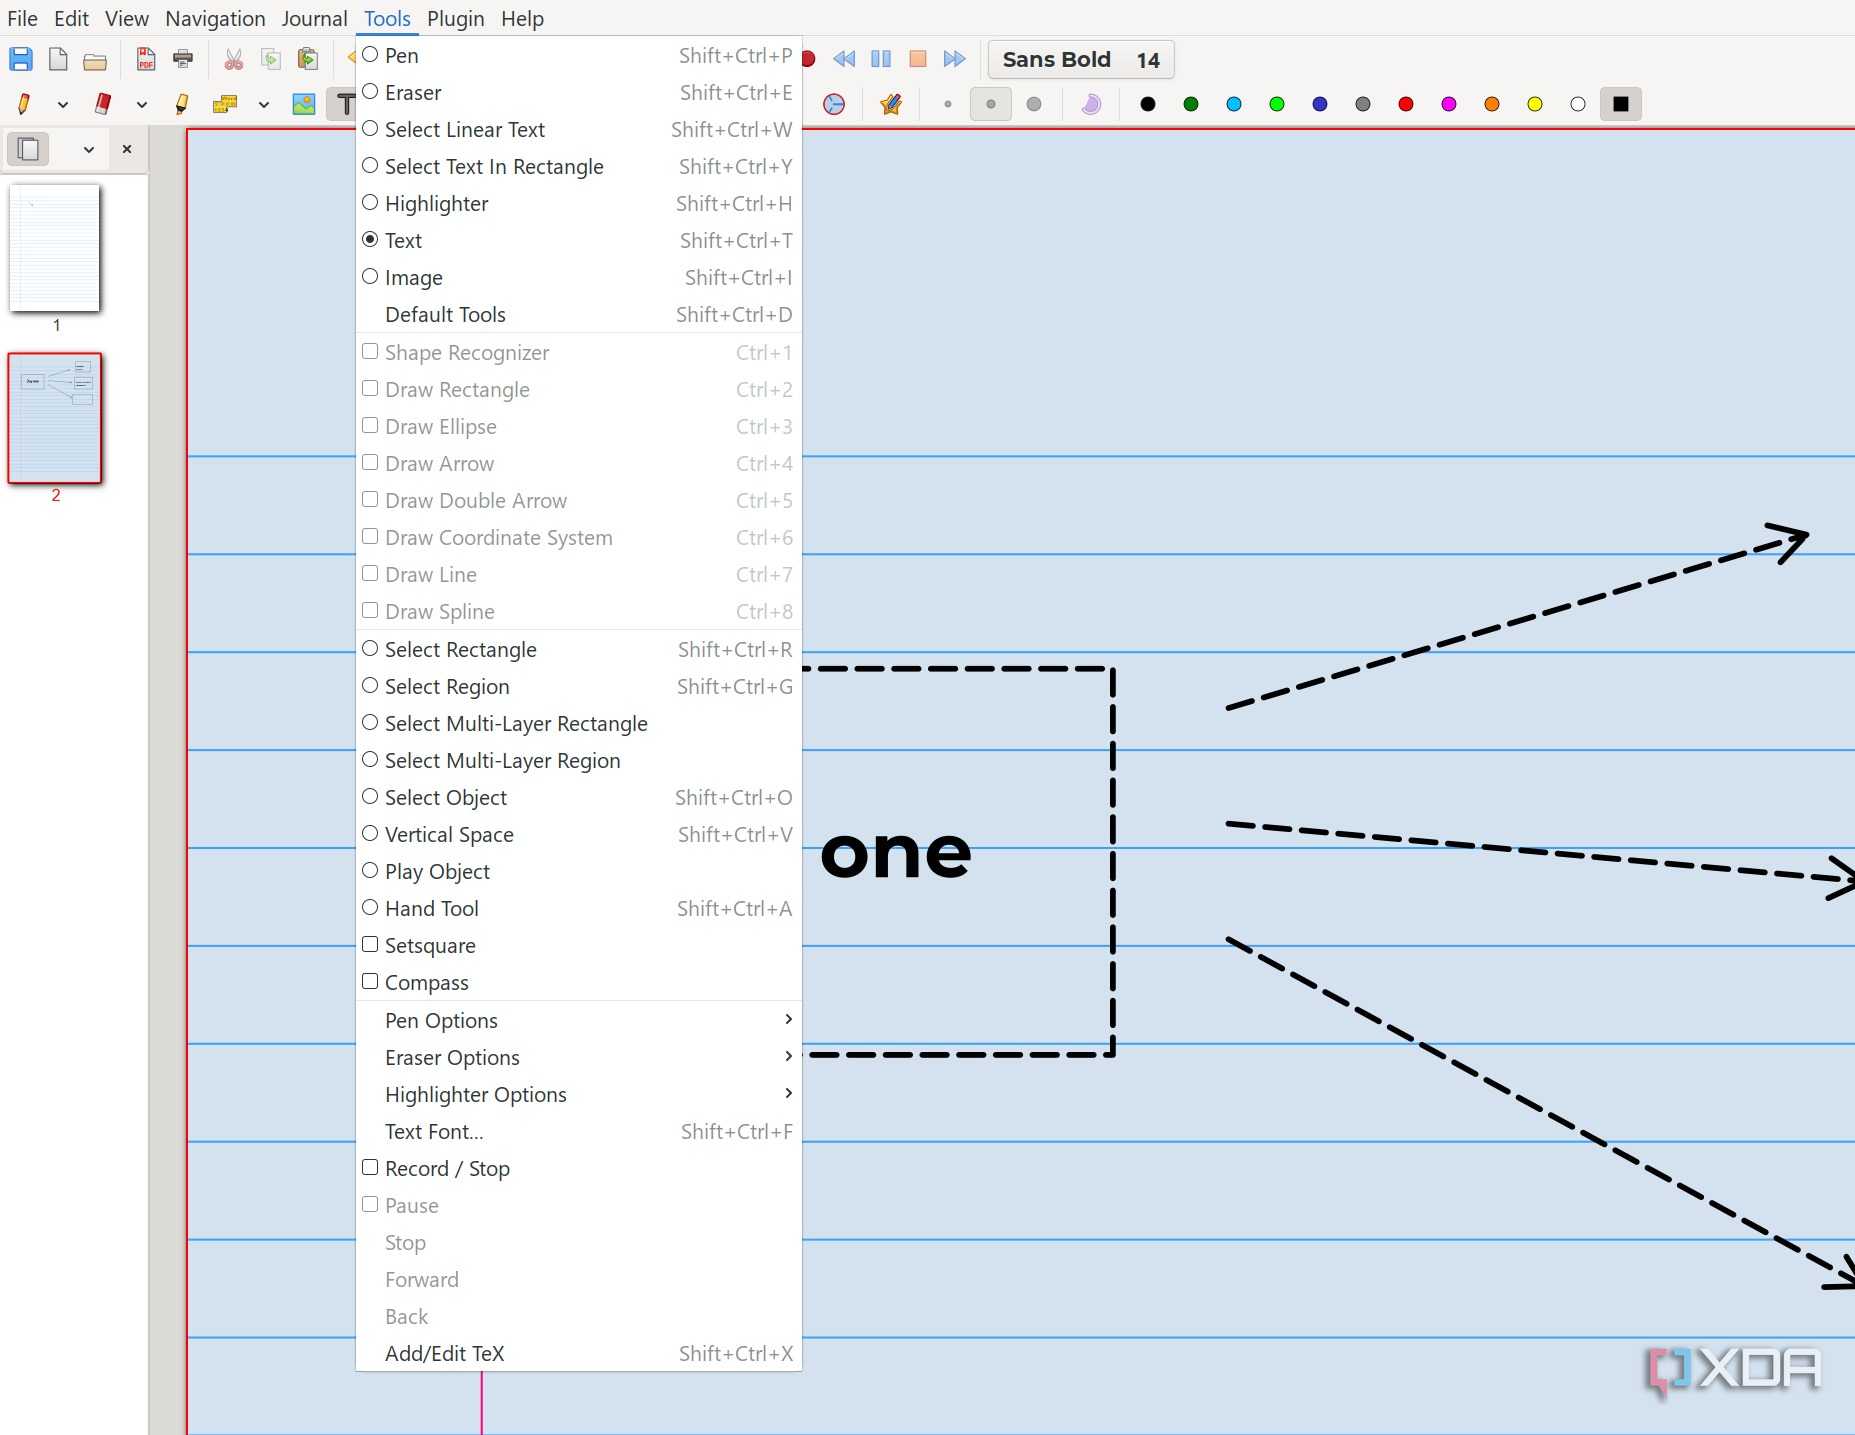Click the Save icon in the toolbar

tap(20, 59)
